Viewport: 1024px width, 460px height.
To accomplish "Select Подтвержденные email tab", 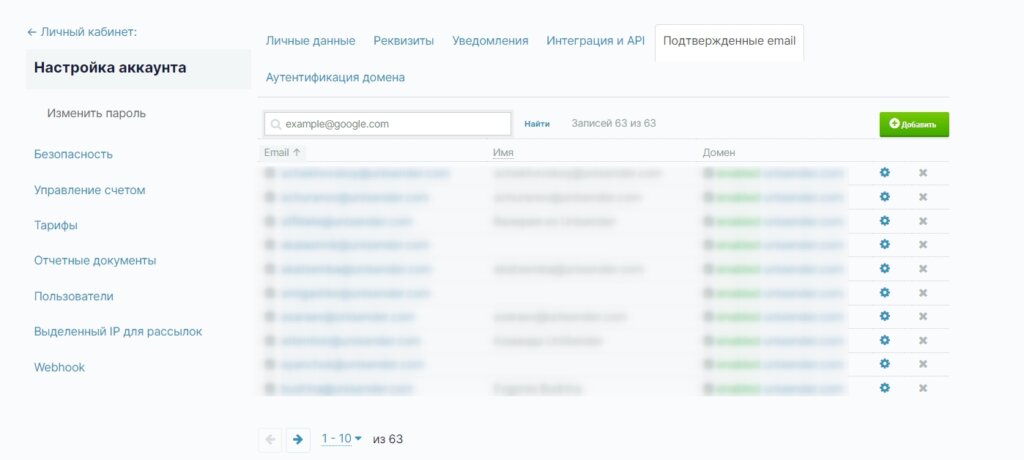I will (729, 41).
